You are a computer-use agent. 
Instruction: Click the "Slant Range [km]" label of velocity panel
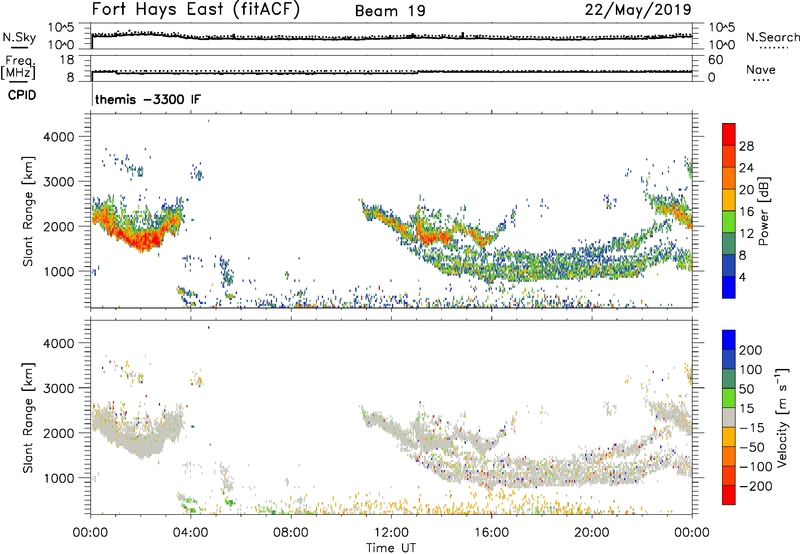point(28,418)
